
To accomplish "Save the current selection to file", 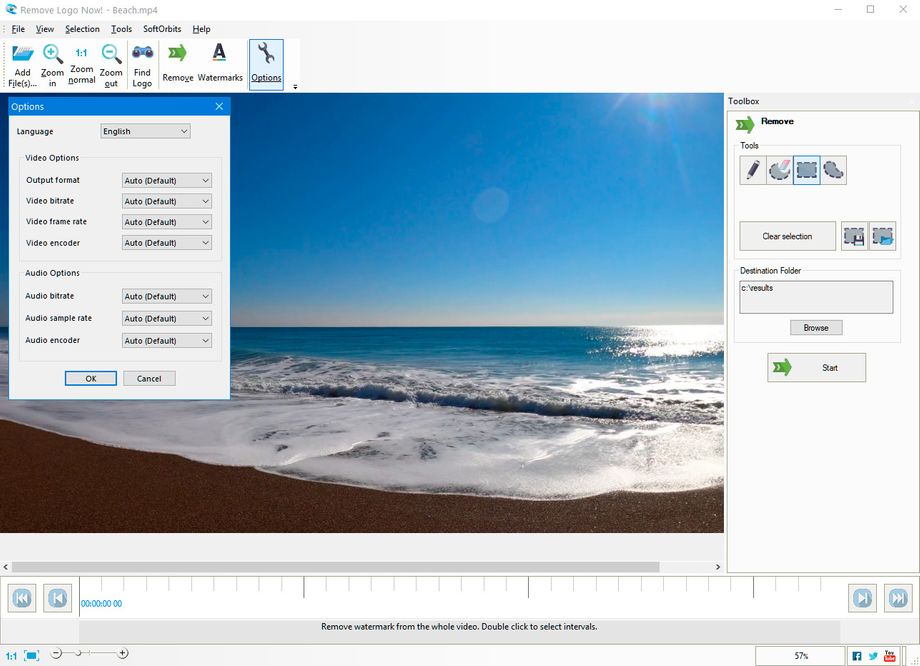I will tap(853, 236).
